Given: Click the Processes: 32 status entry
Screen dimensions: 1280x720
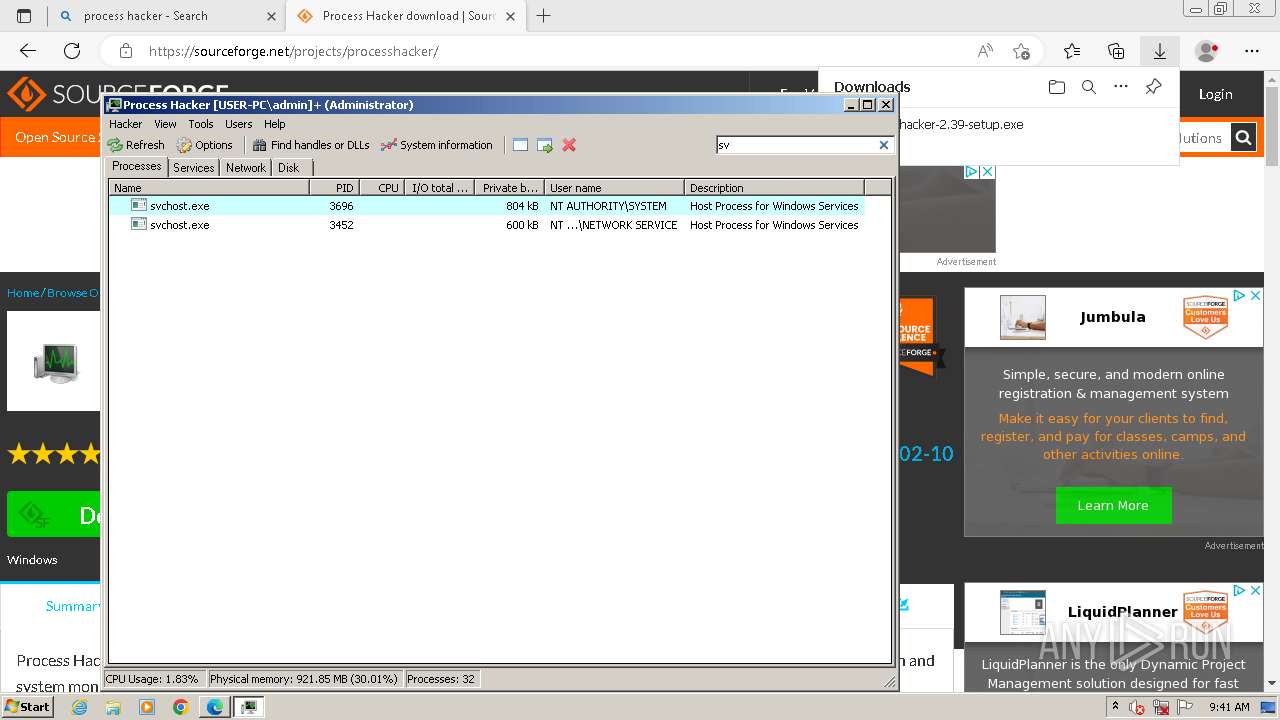Looking at the screenshot, I should coord(441,679).
